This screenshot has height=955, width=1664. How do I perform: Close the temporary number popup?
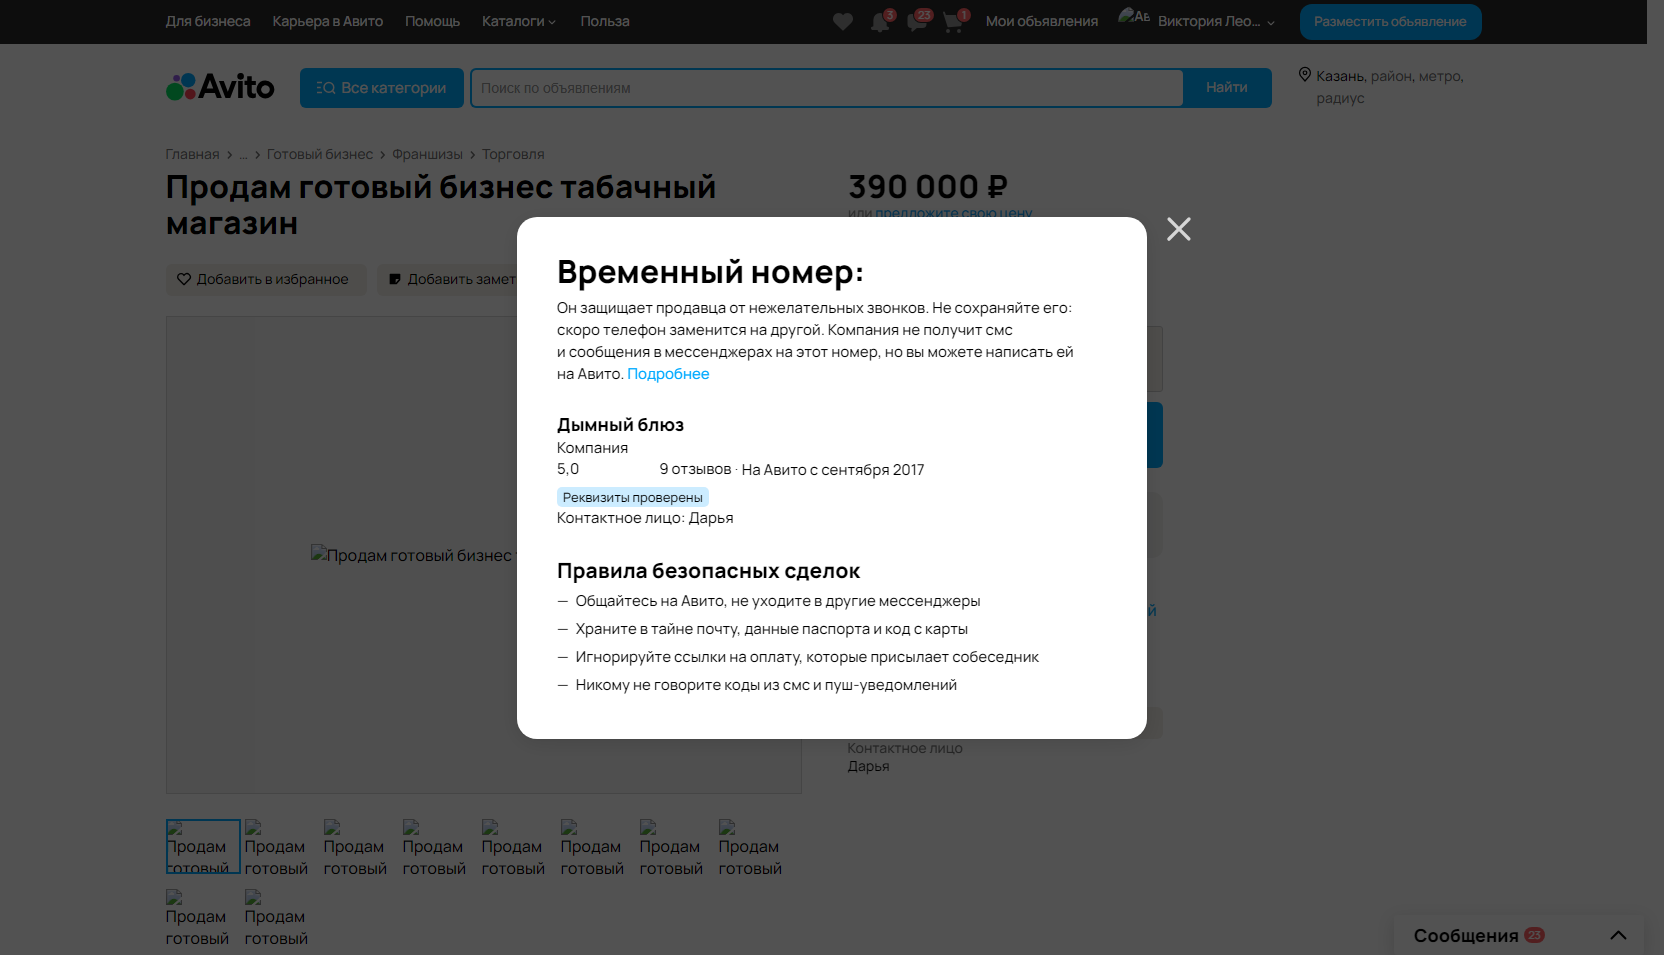point(1179,229)
